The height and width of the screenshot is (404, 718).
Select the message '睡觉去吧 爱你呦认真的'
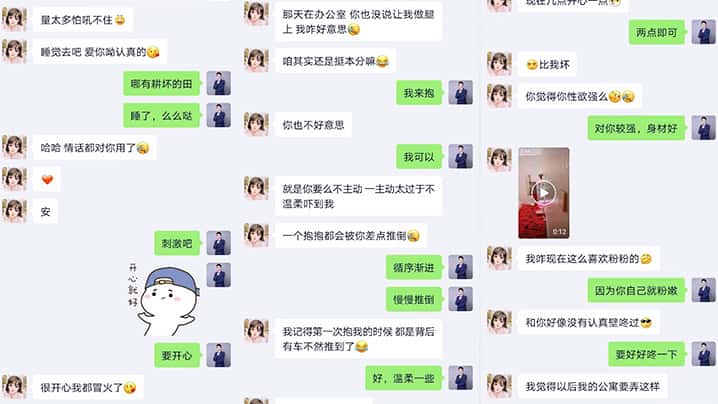(x=100, y=52)
